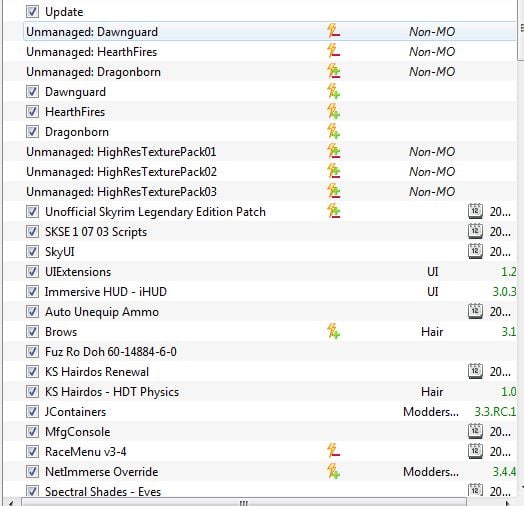Click conflict flag icon in RaceMenu v3-4 row
This screenshot has width=524, height=506.
pos(333,451)
